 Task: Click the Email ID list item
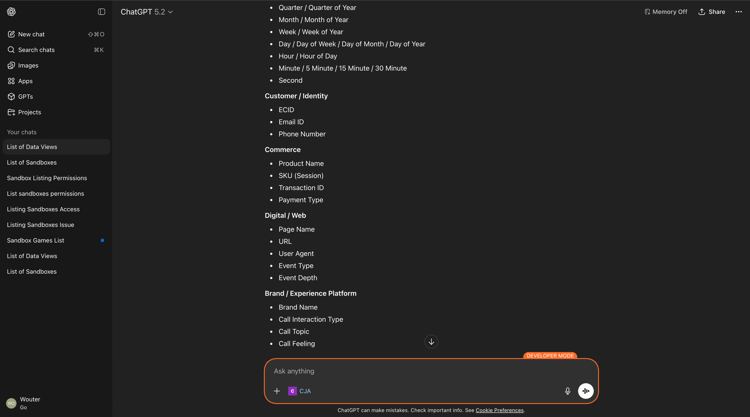[291, 122]
